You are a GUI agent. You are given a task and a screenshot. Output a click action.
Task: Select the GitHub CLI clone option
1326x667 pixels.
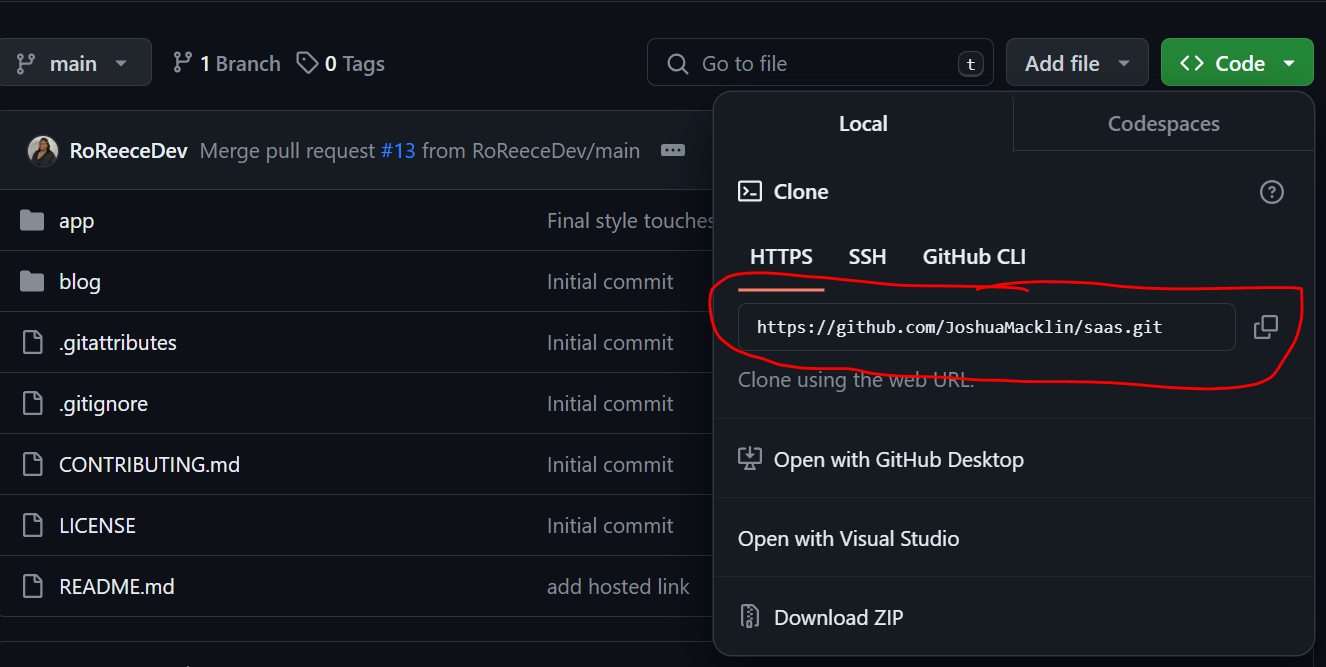tap(974, 257)
